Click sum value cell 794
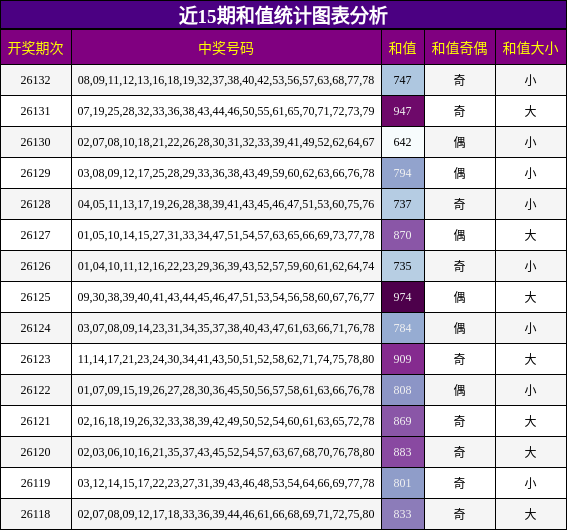Screen dimensions: 567x530 point(402,173)
